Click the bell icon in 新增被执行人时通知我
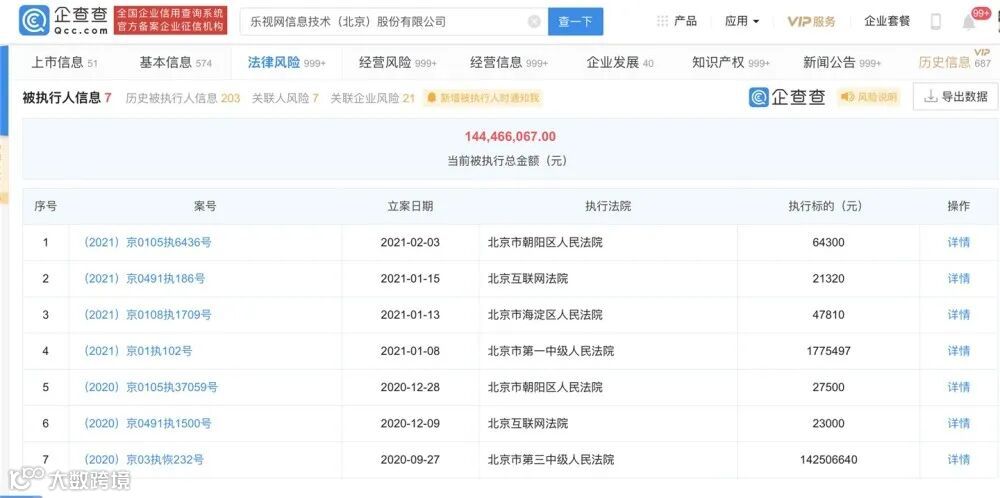Viewport: 1000px width, 498px height. pyautogui.click(x=432, y=98)
